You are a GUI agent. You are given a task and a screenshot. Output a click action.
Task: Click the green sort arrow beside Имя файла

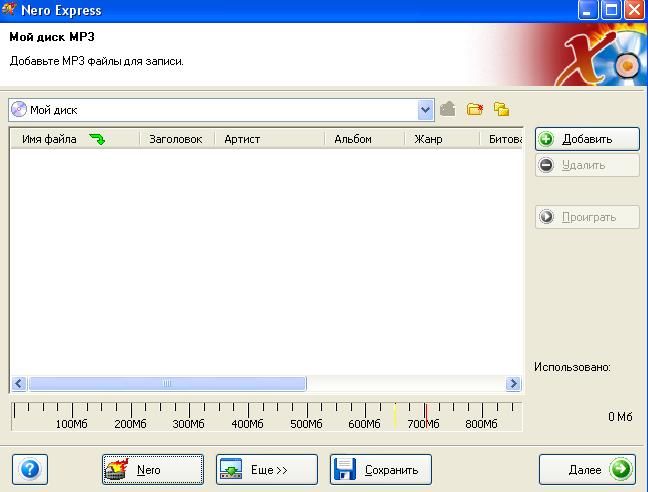[x=97, y=140]
